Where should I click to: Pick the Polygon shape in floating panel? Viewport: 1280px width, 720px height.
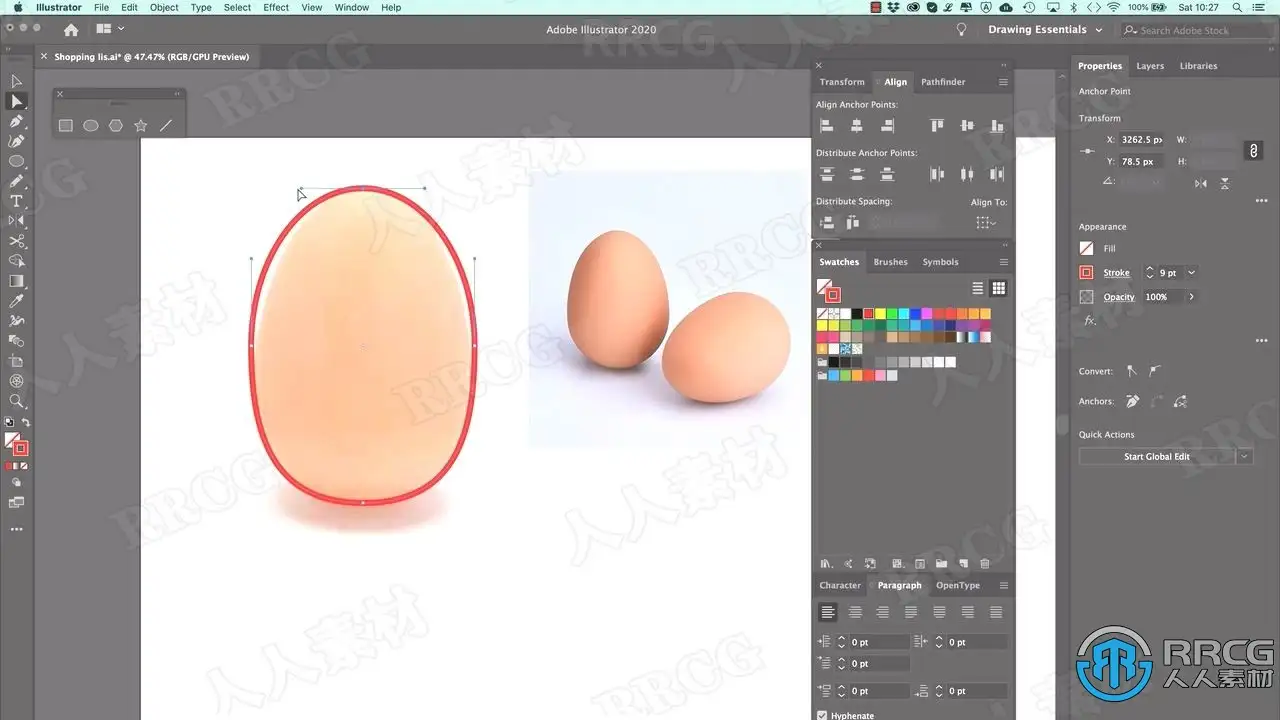116,126
